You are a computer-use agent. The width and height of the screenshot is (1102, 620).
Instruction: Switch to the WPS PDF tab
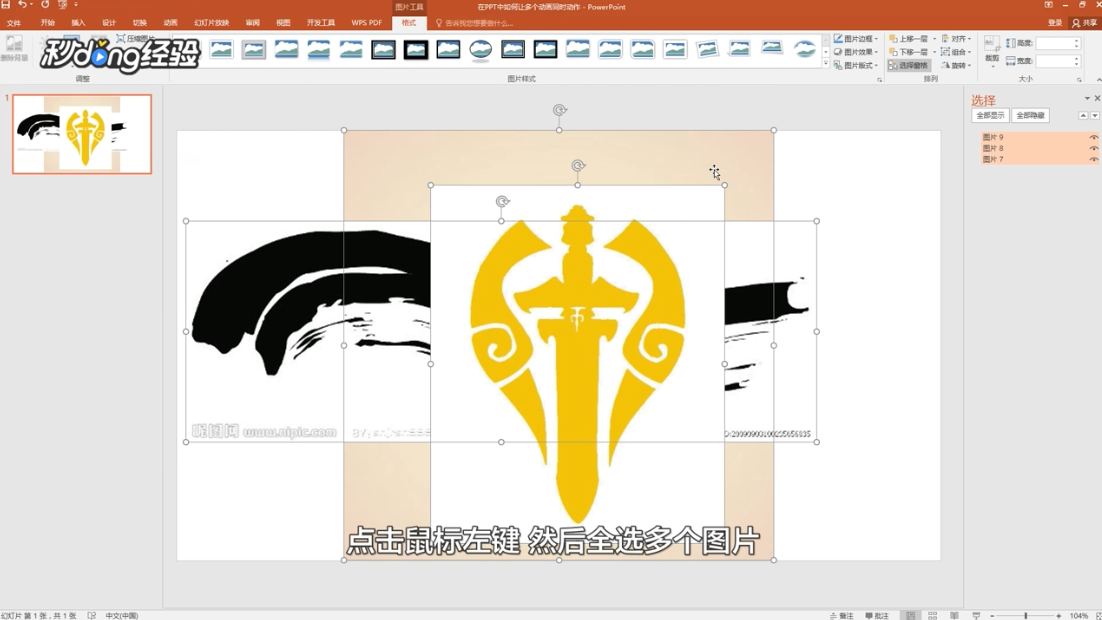(x=366, y=23)
